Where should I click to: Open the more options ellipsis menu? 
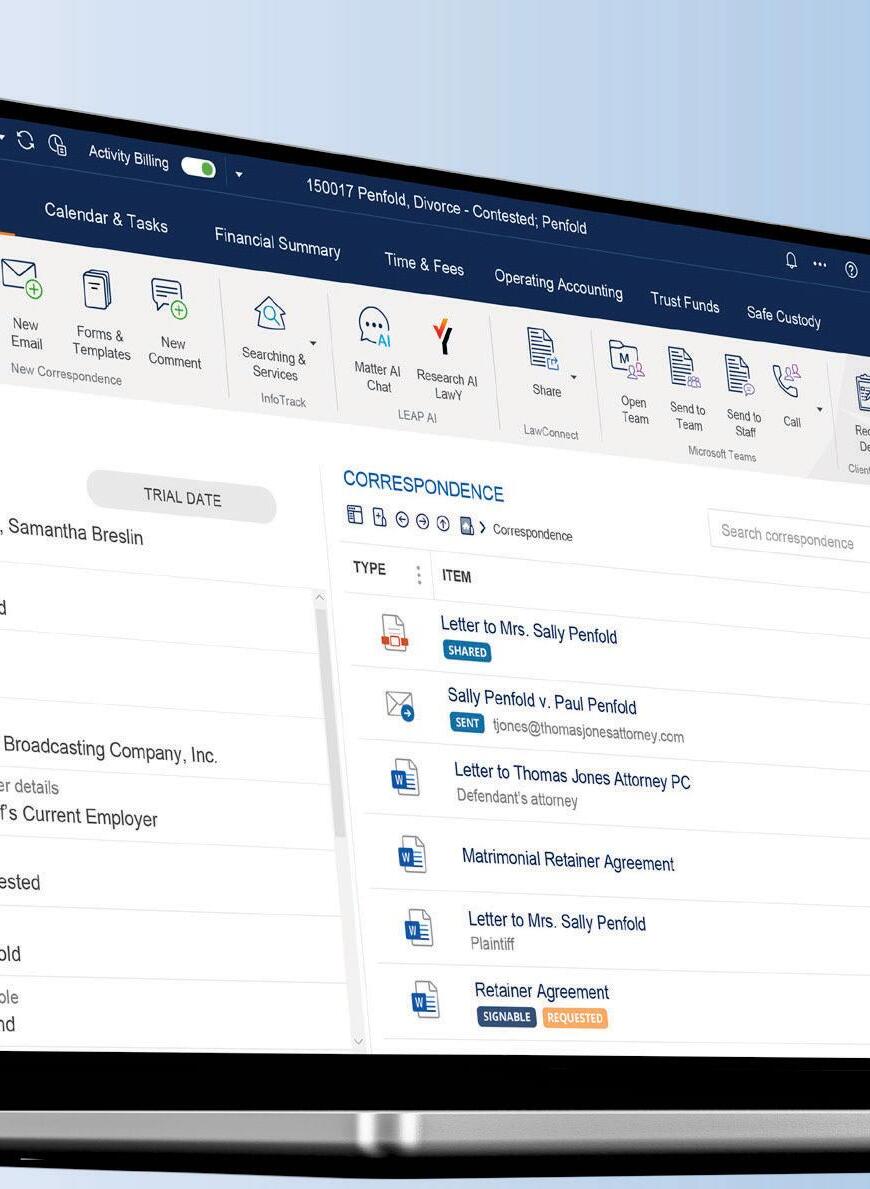point(820,265)
